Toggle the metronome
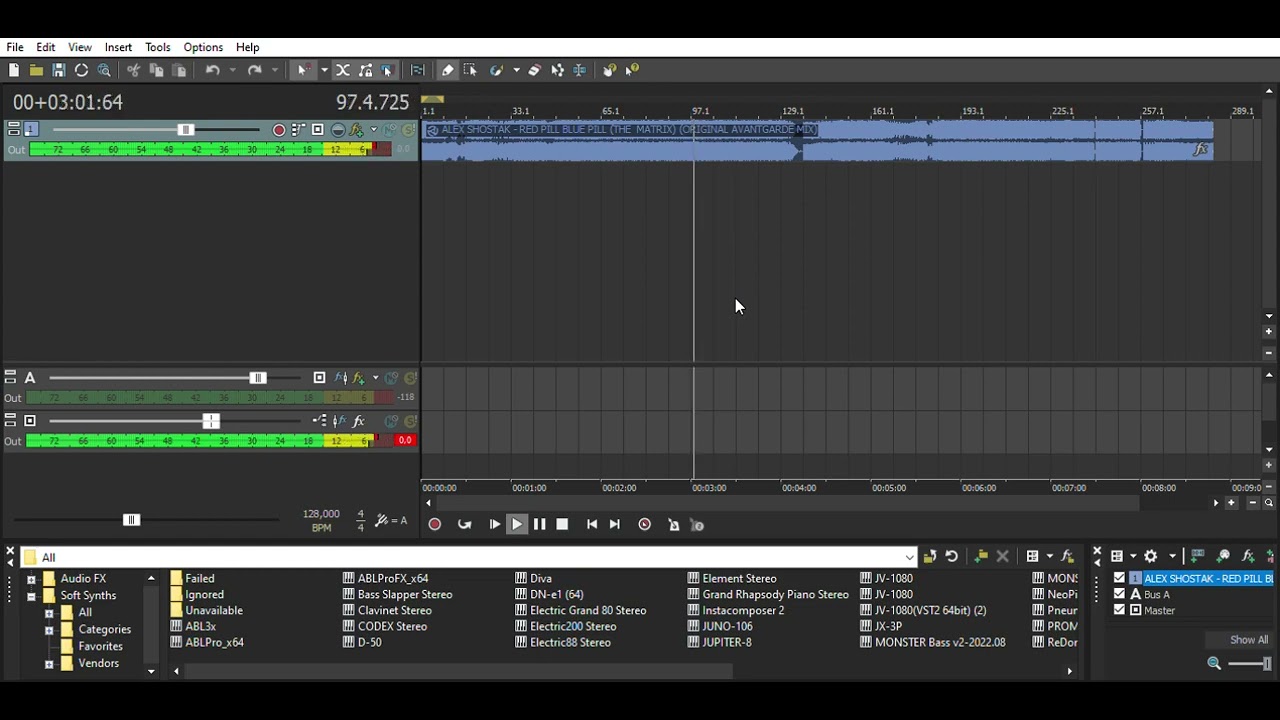1280x720 pixels. (x=673, y=524)
